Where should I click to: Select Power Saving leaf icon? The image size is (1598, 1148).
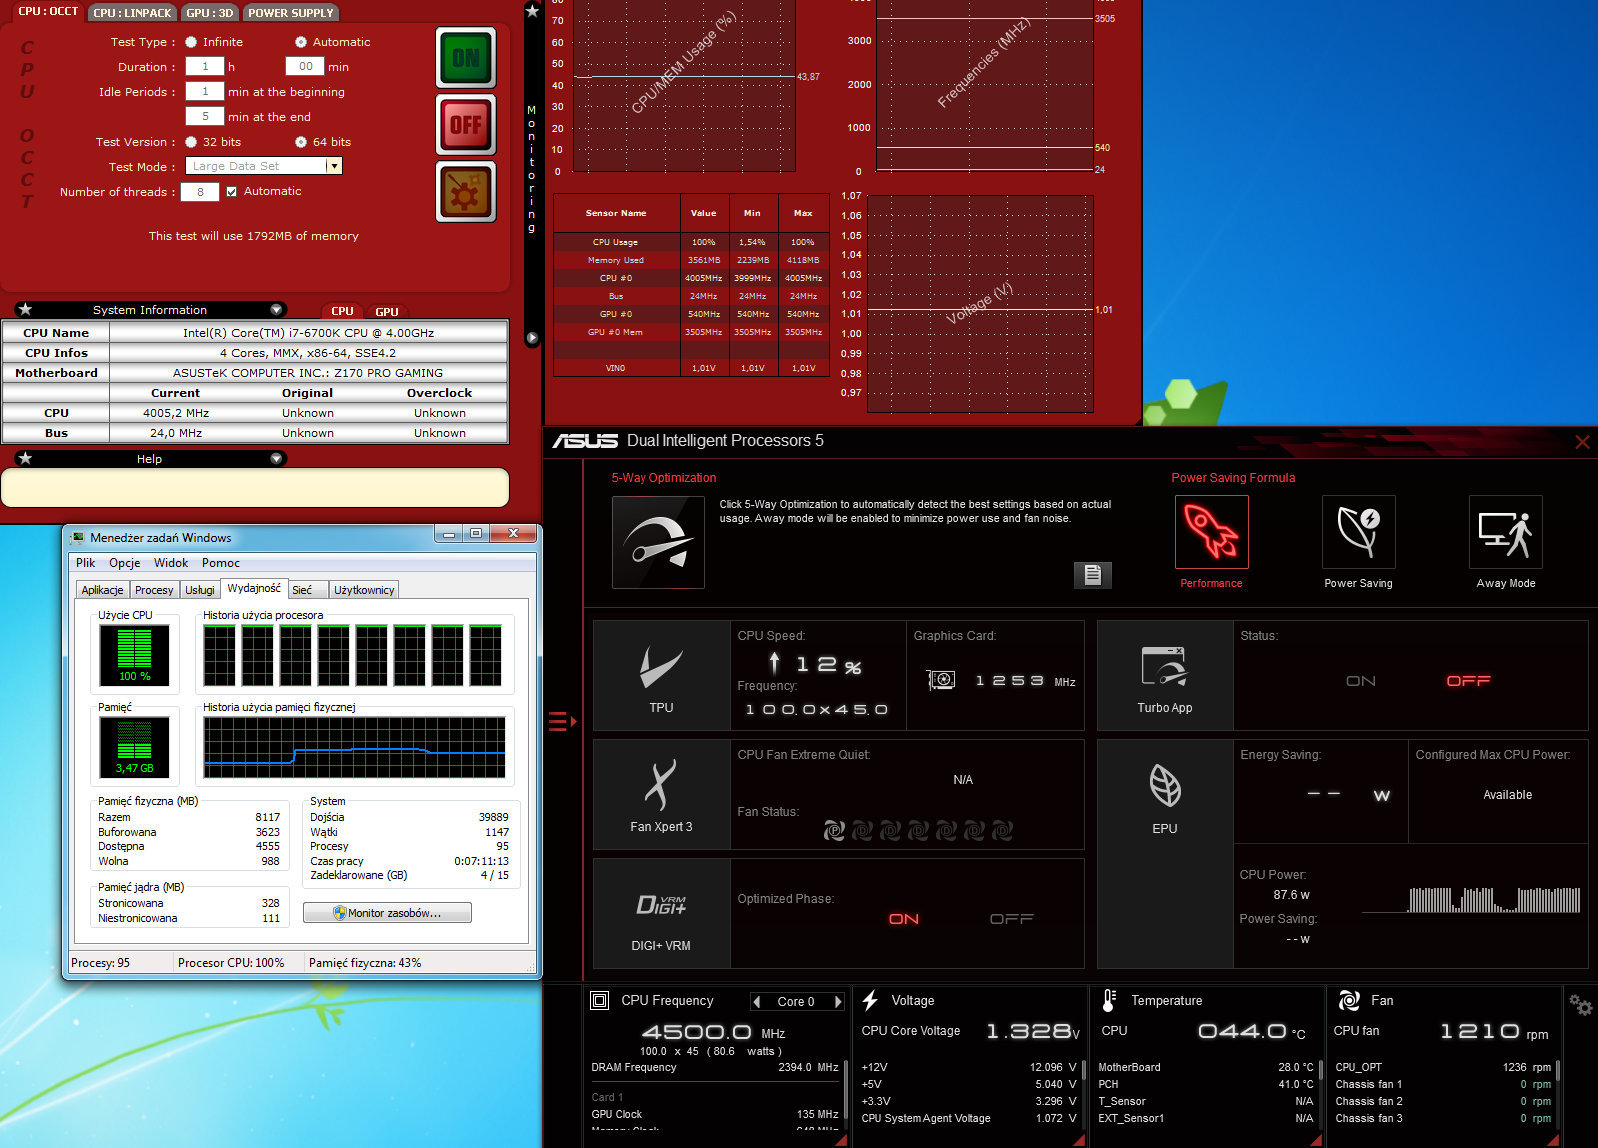(x=1358, y=532)
